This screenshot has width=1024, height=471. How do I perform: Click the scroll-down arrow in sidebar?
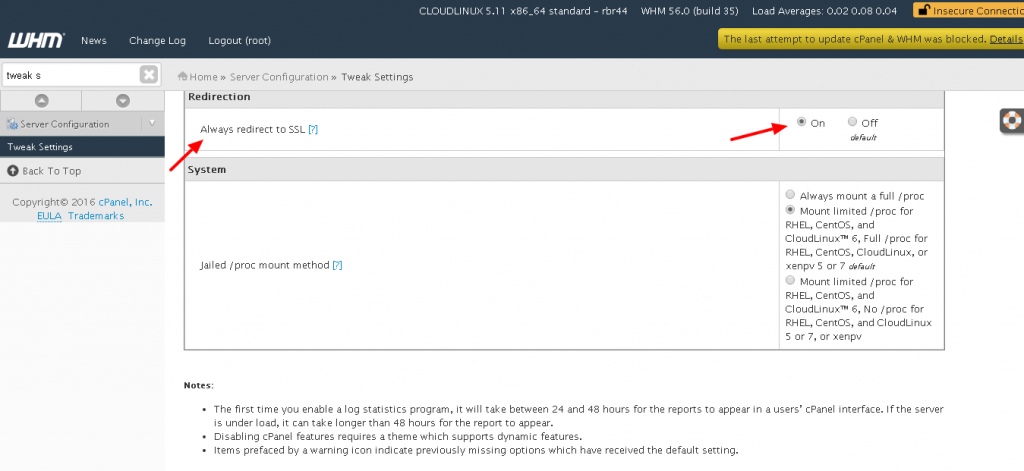click(x=123, y=101)
